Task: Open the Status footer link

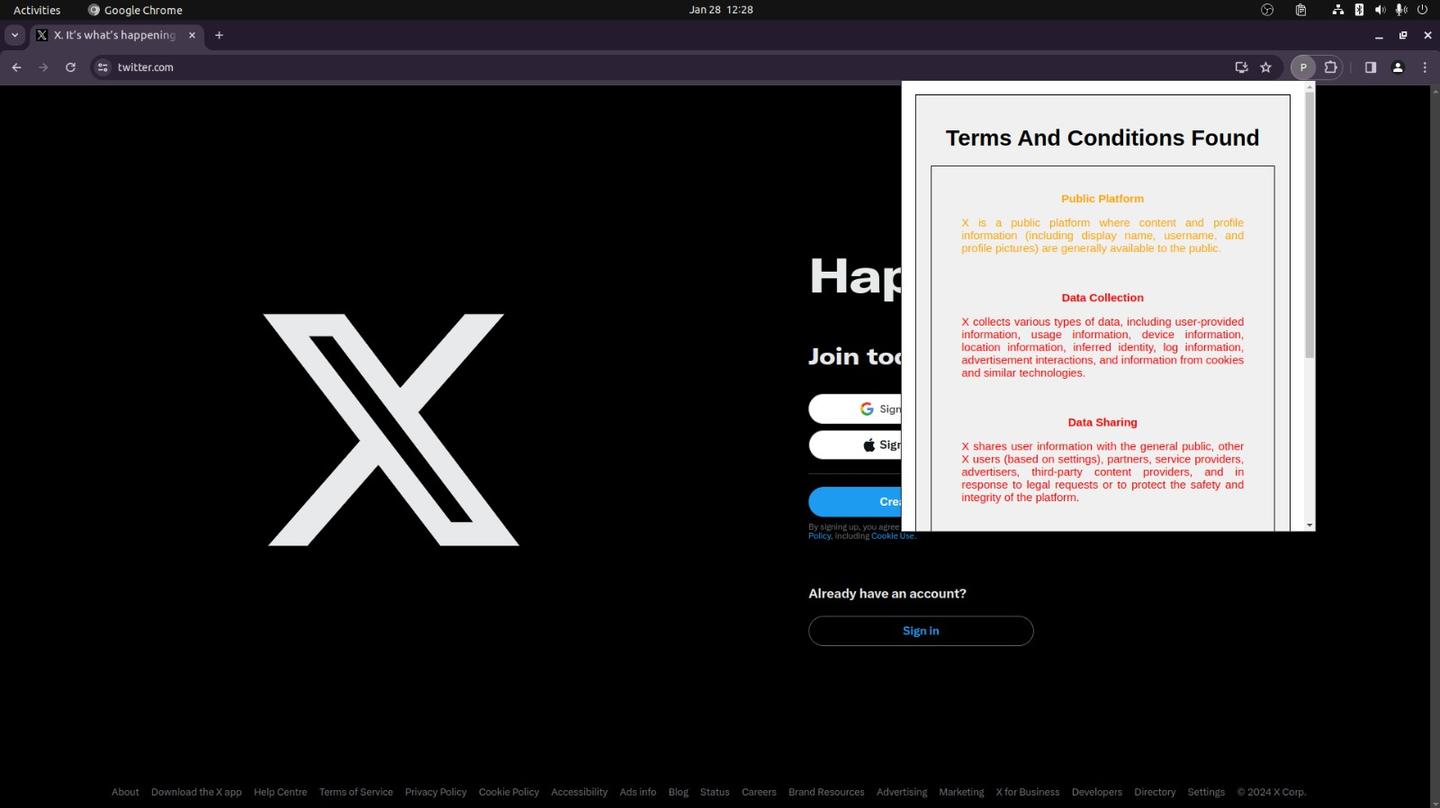Action: tap(715, 792)
